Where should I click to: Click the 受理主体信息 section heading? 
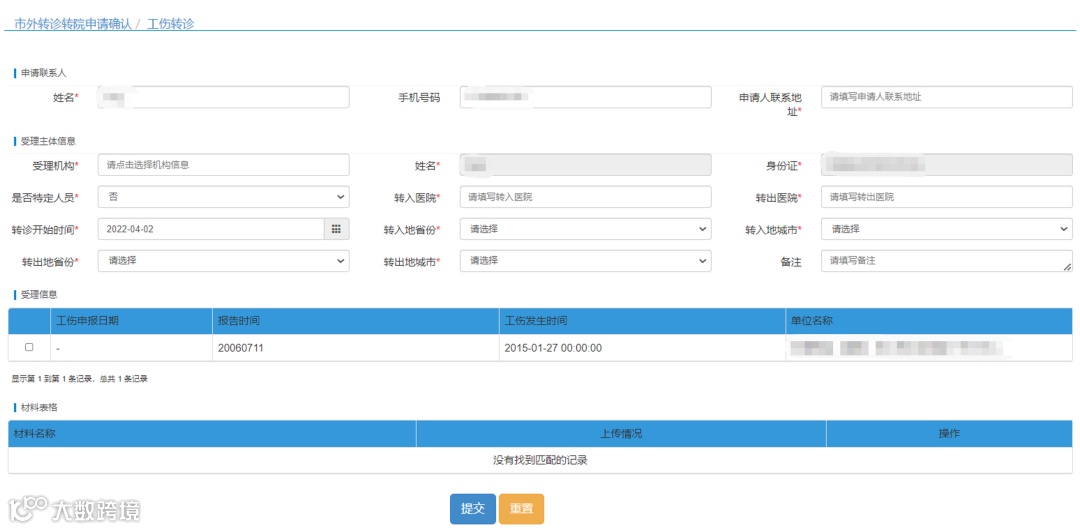[48, 141]
